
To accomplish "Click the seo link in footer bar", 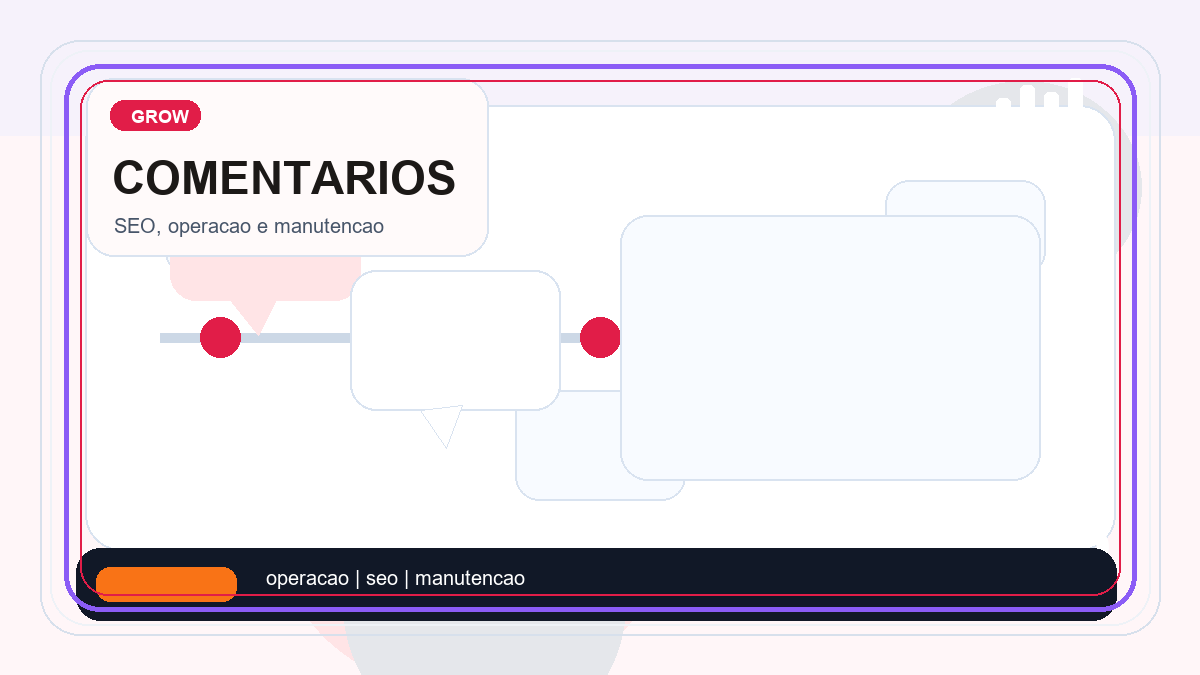I will 382,578.
